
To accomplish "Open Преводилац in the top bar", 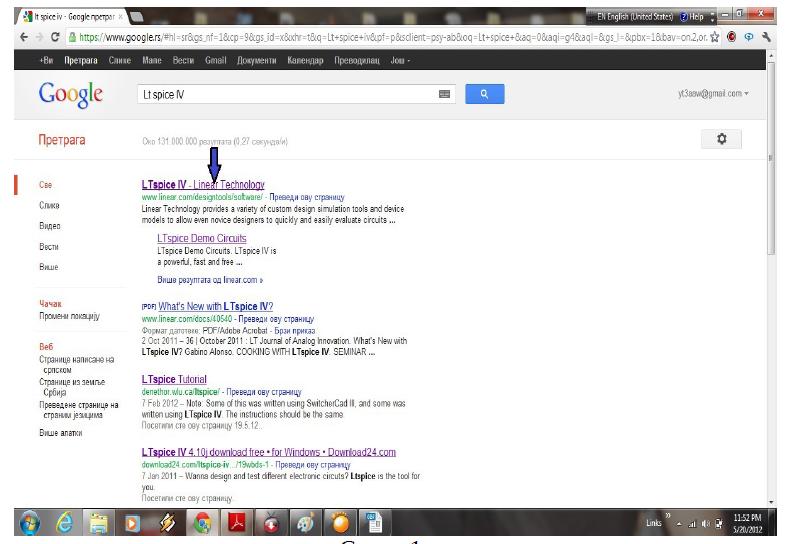I will (357, 60).
